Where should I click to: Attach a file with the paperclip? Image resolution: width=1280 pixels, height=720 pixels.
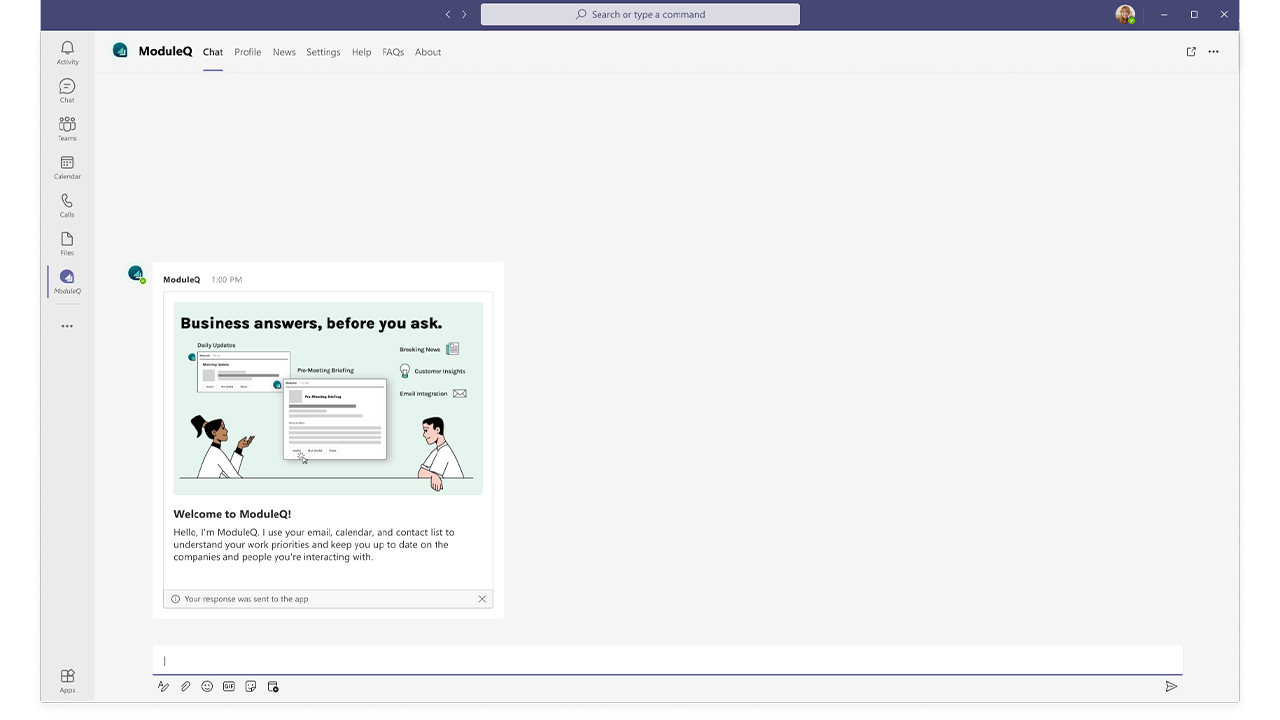(x=185, y=686)
